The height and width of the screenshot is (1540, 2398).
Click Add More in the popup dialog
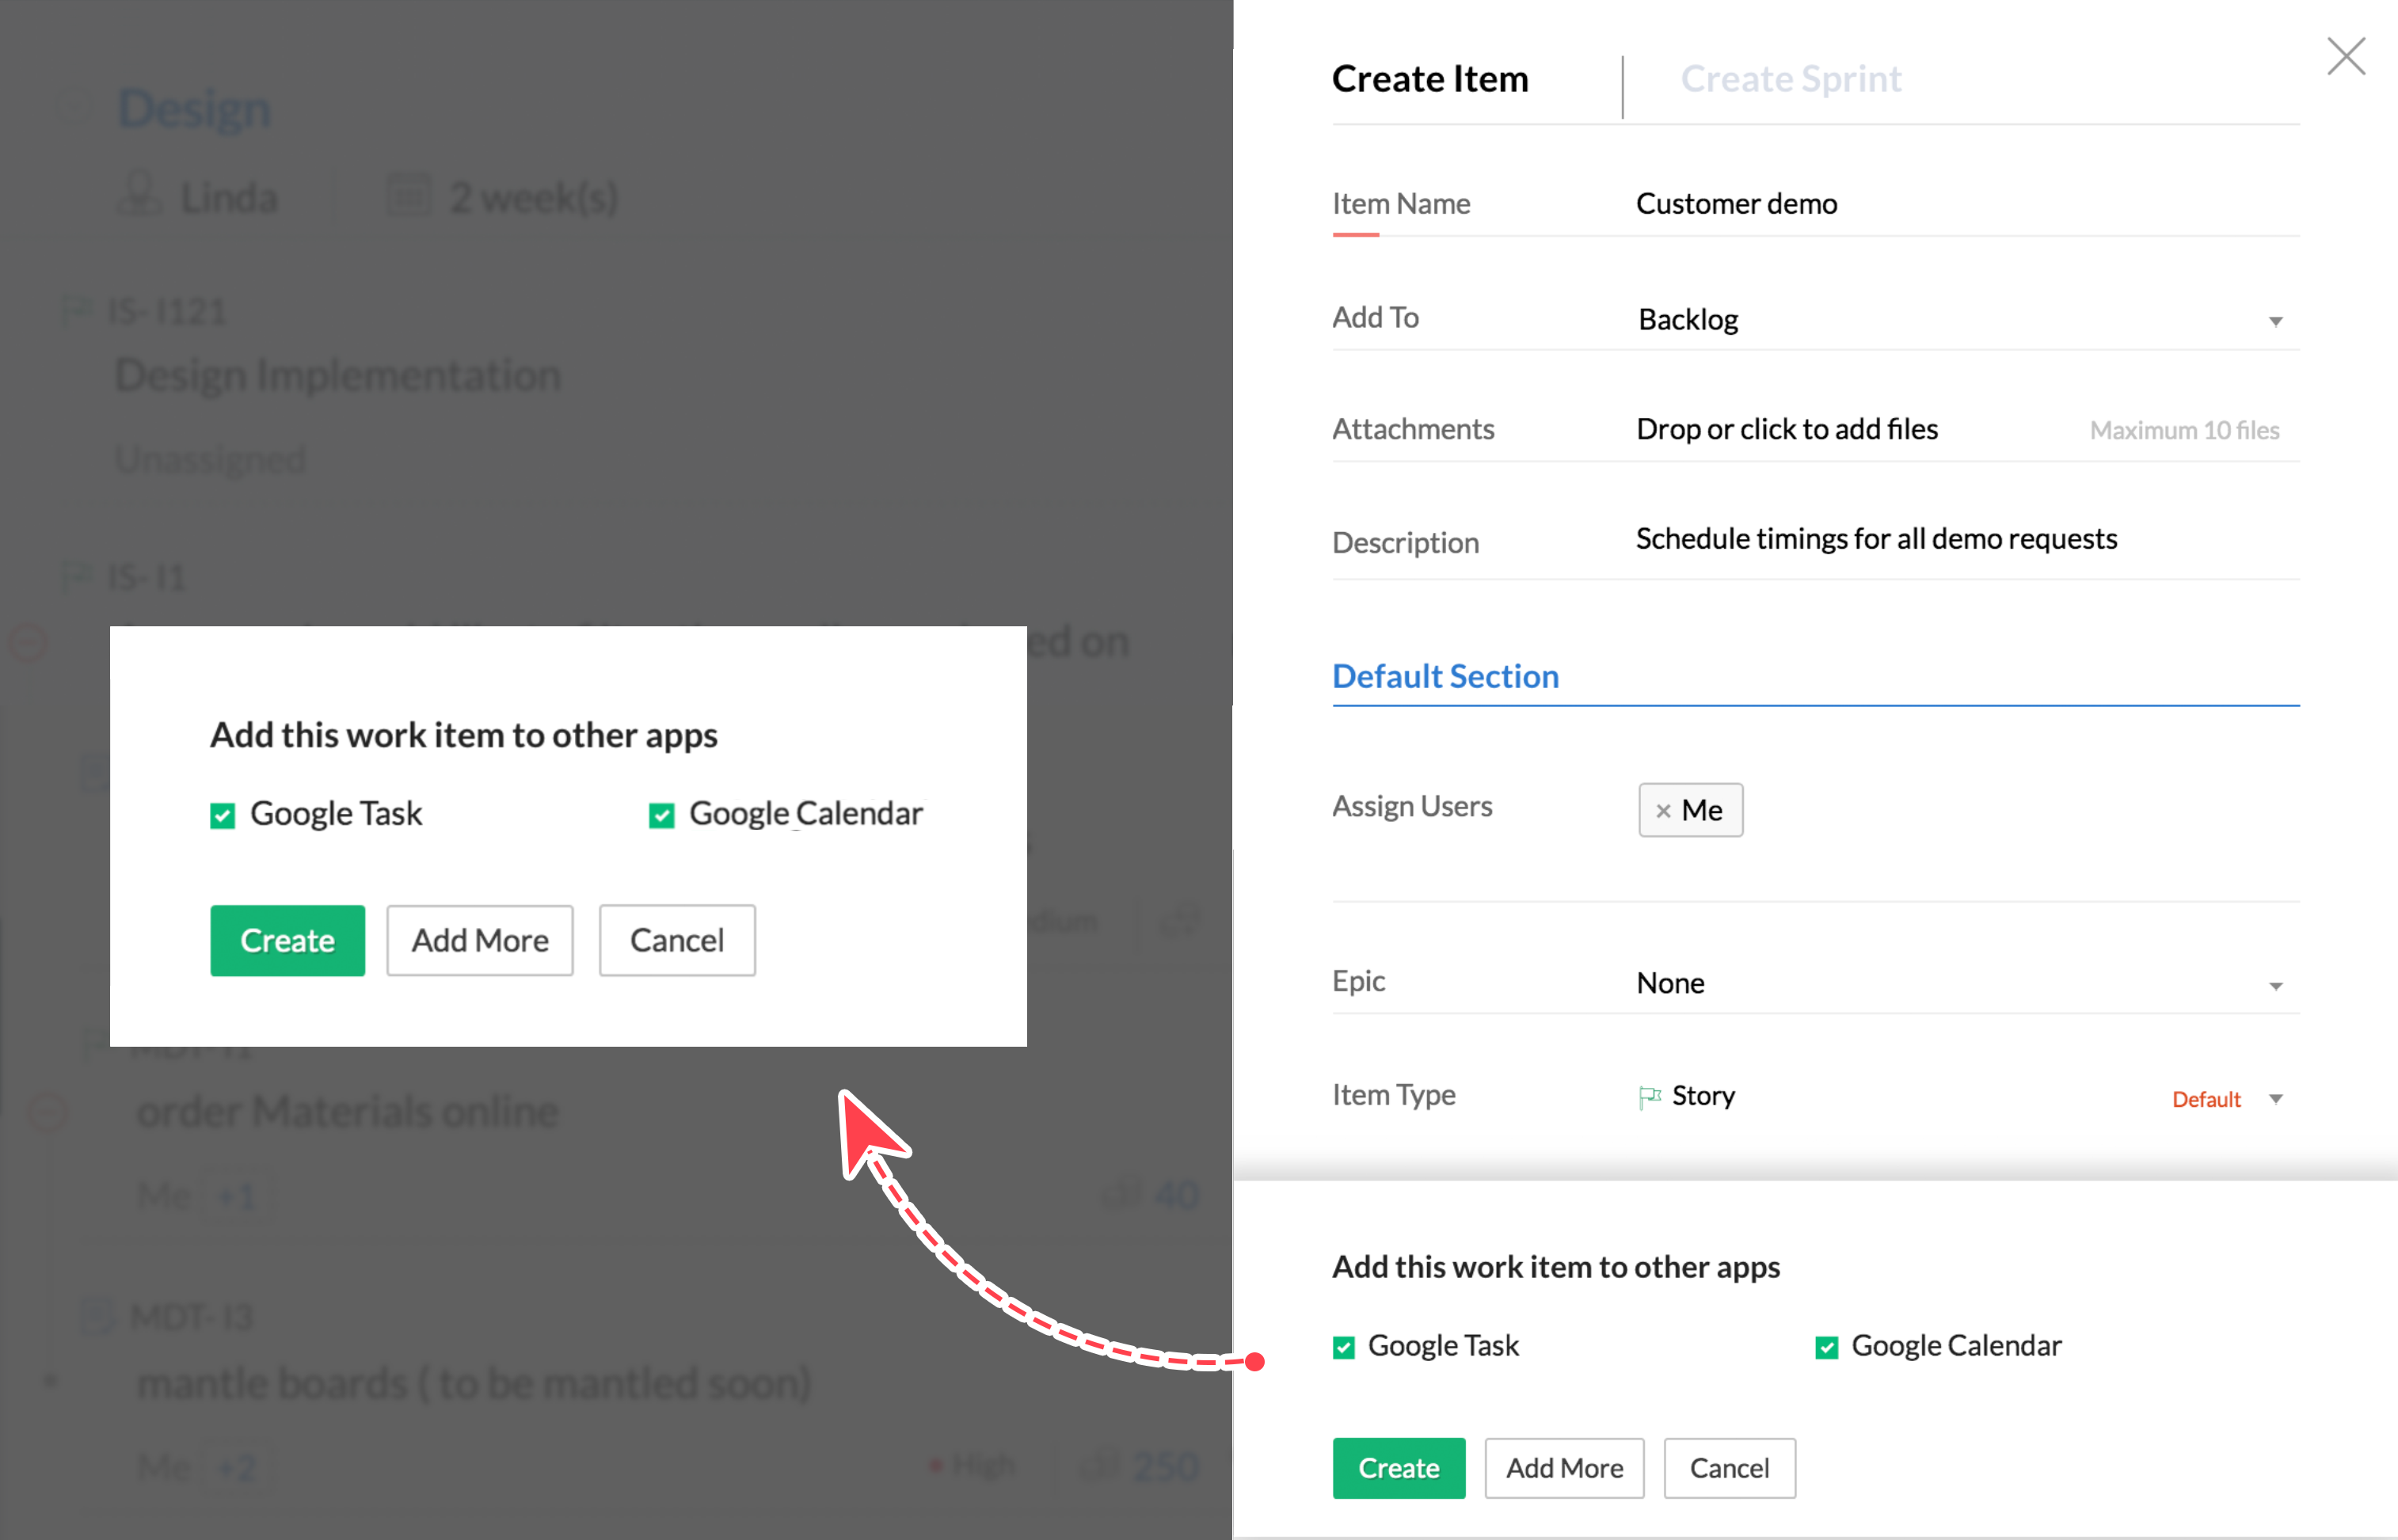[480, 940]
